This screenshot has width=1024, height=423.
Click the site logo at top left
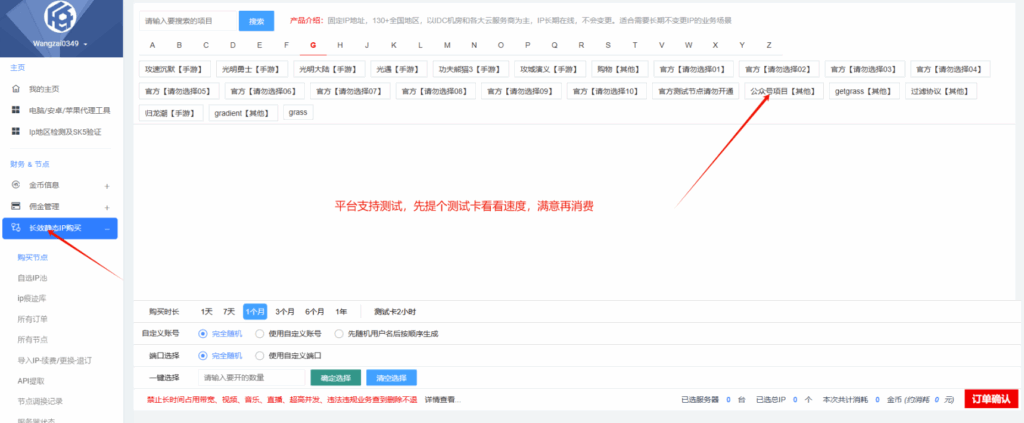click(59, 18)
